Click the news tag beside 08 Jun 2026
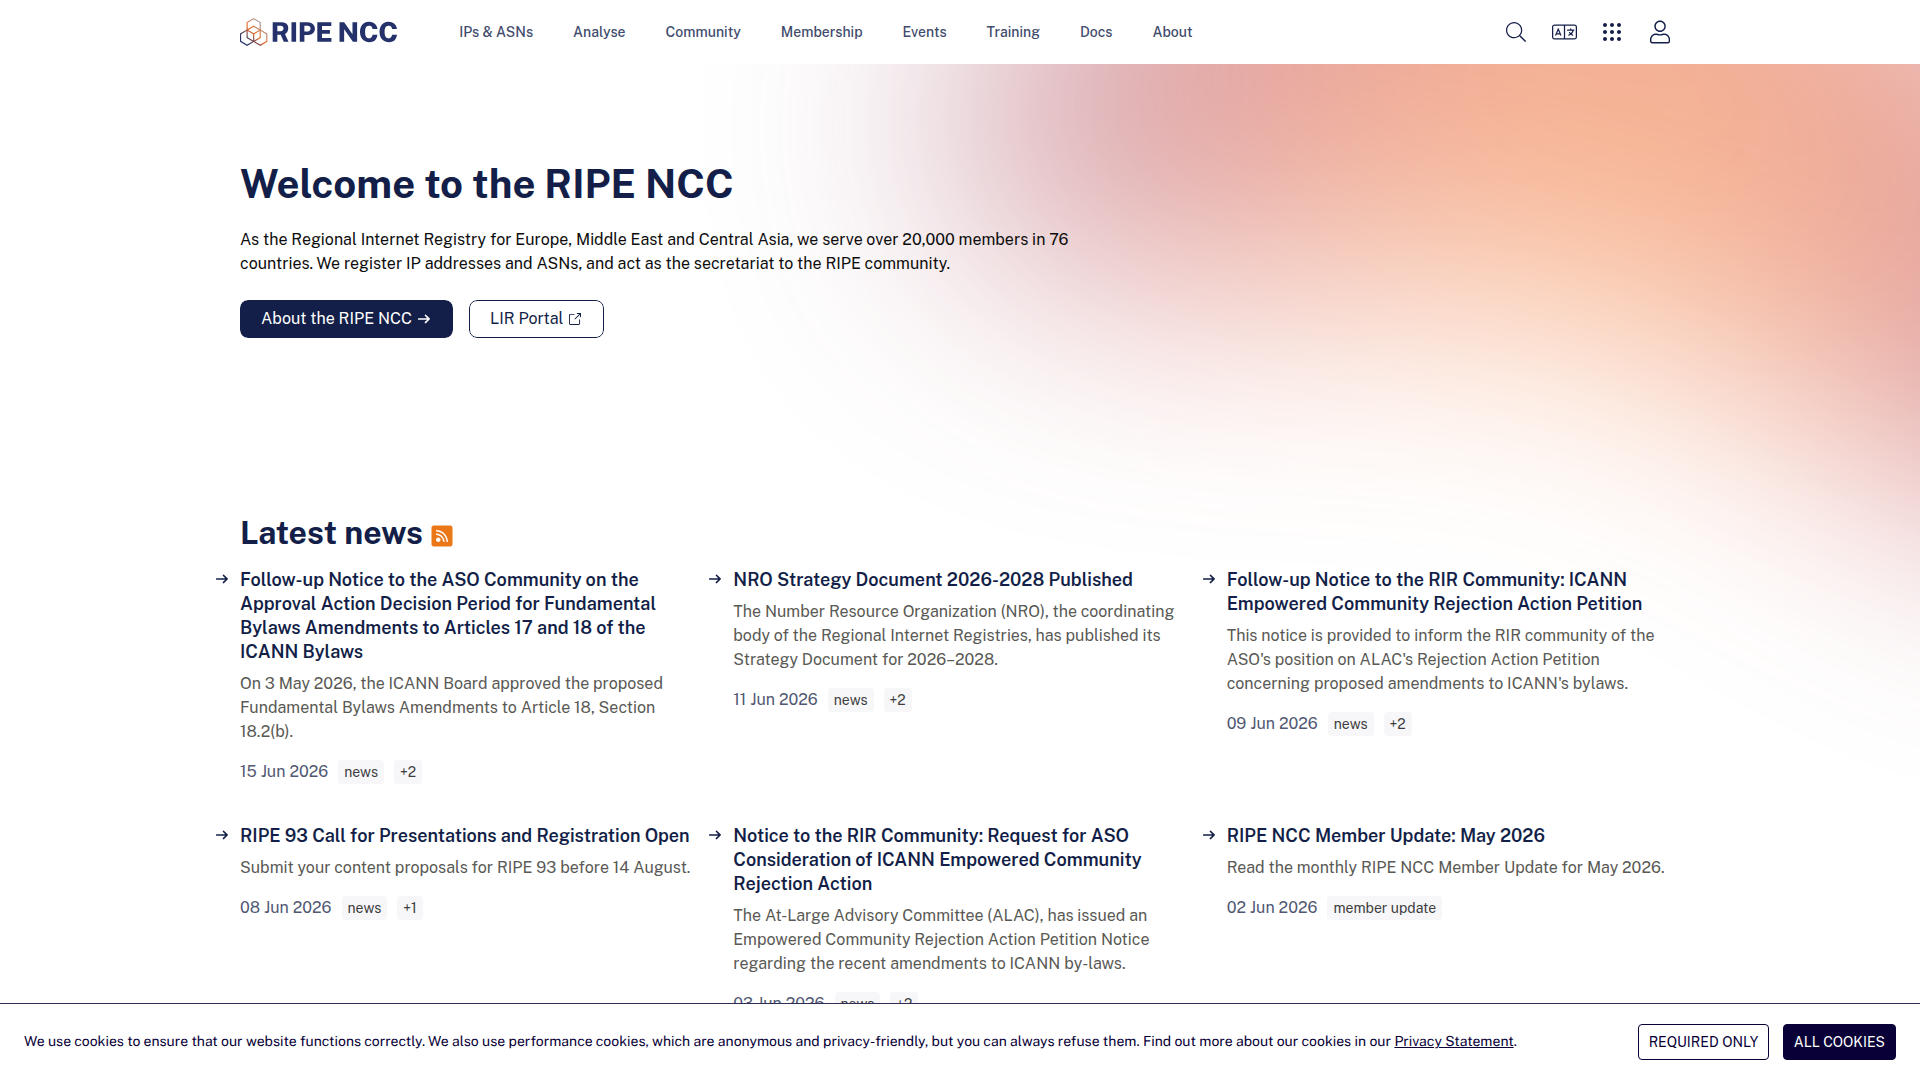This screenshot has width=1920, height=1080. 364,908
